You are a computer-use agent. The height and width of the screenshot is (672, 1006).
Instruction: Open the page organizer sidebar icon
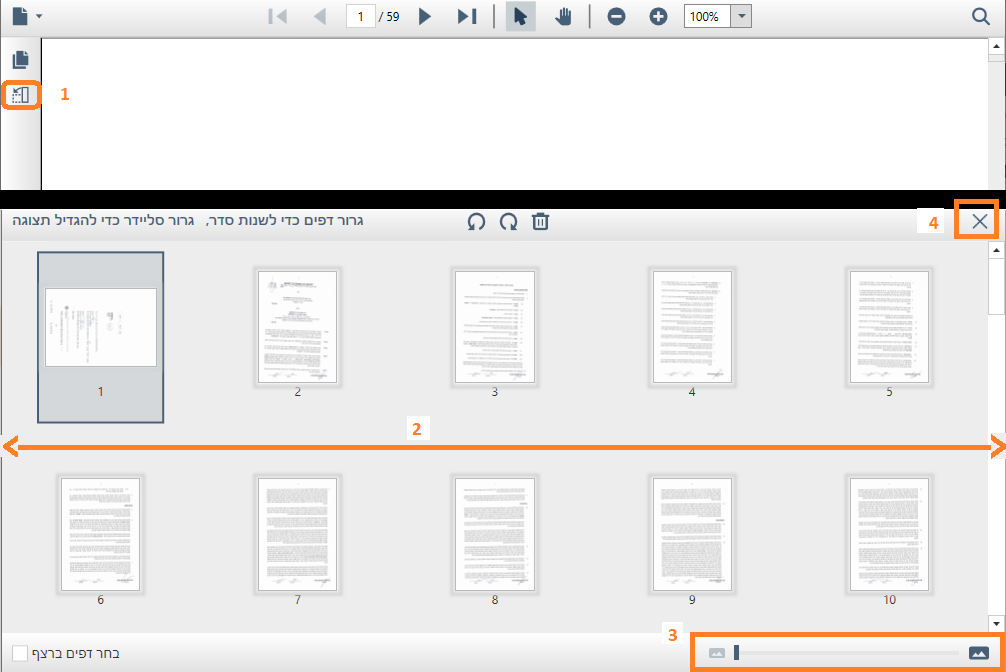[x=21, y=96]
